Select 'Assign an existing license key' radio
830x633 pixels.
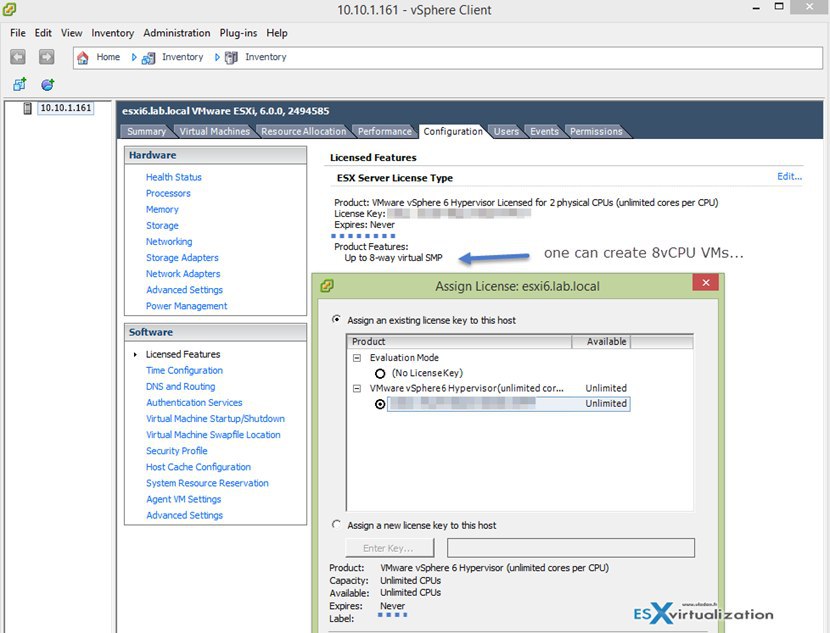336,319
